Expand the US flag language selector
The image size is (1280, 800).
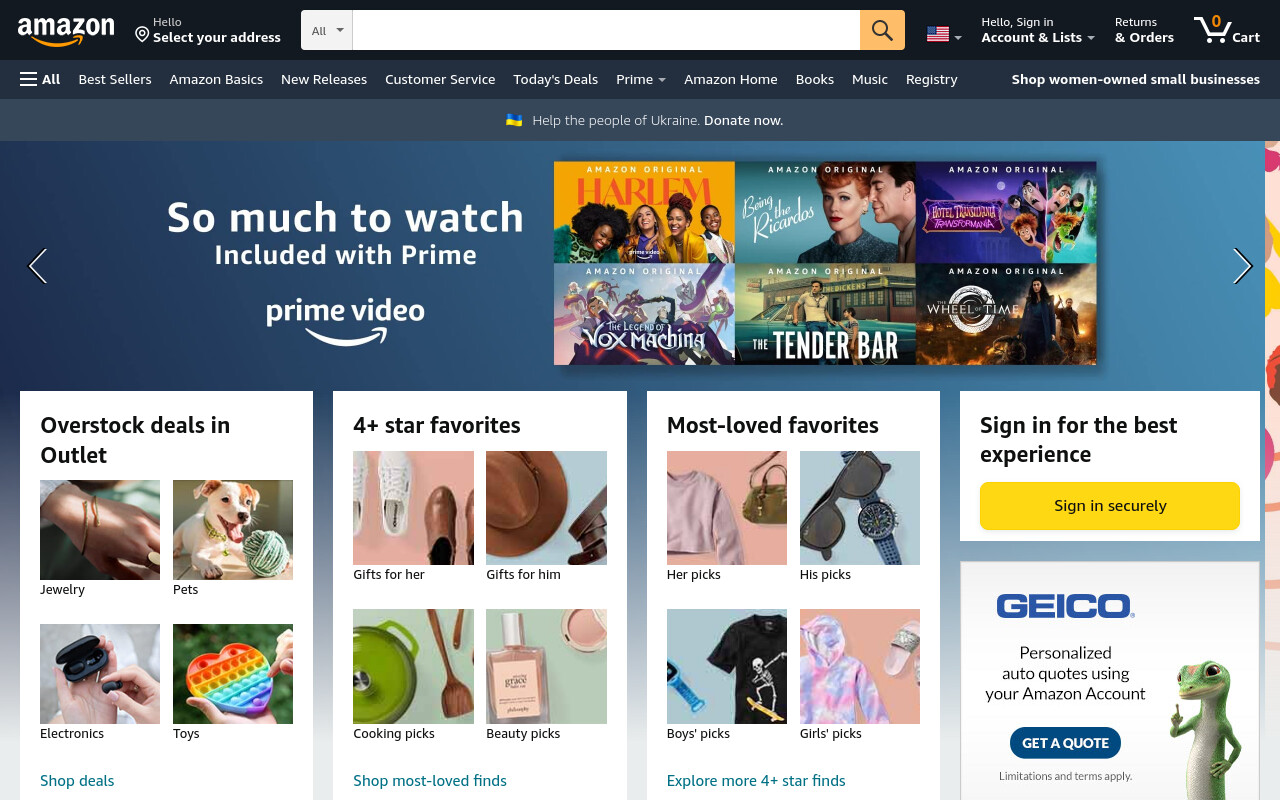[x=944, y=34]
